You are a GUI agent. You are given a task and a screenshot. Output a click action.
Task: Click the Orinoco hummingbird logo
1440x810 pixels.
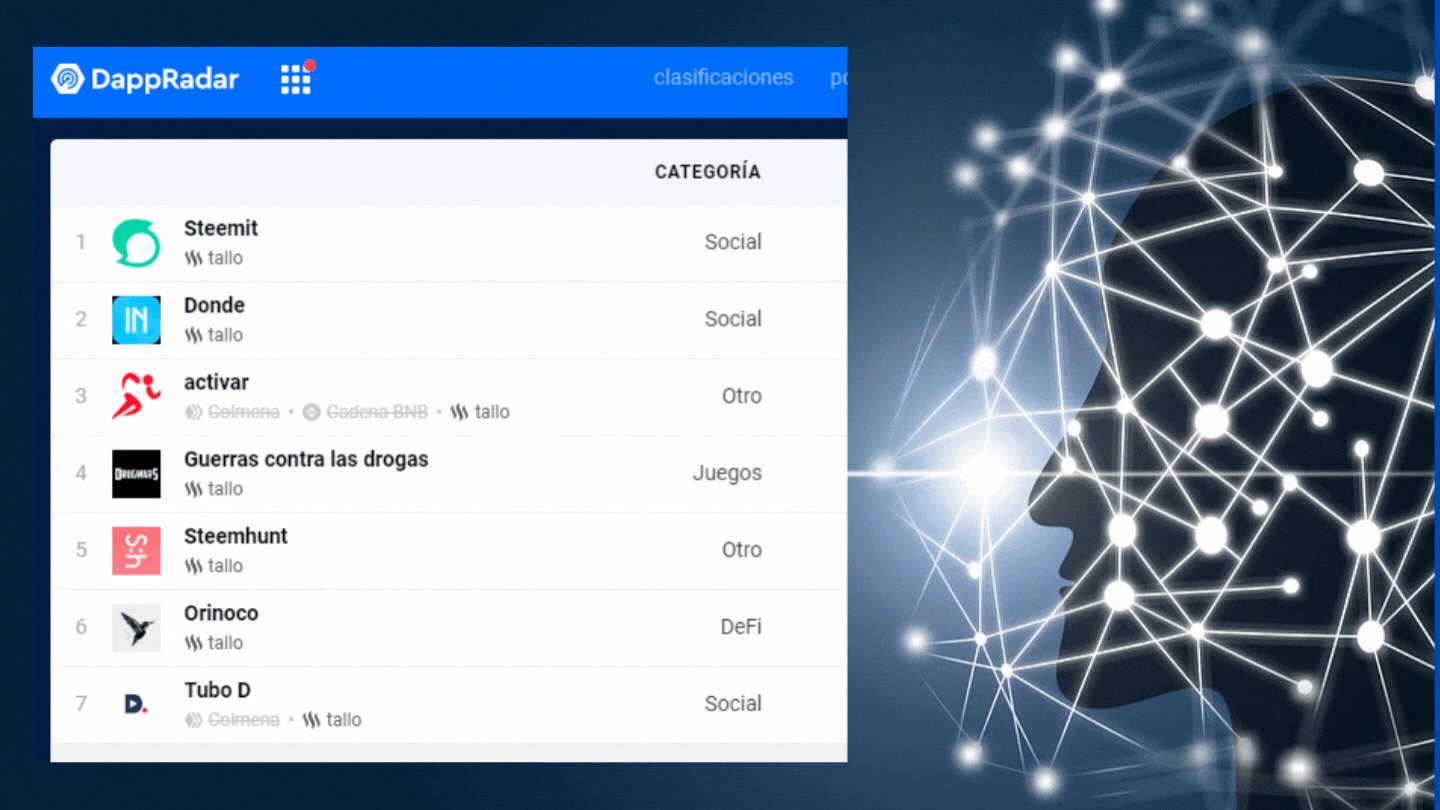(136, 627)
